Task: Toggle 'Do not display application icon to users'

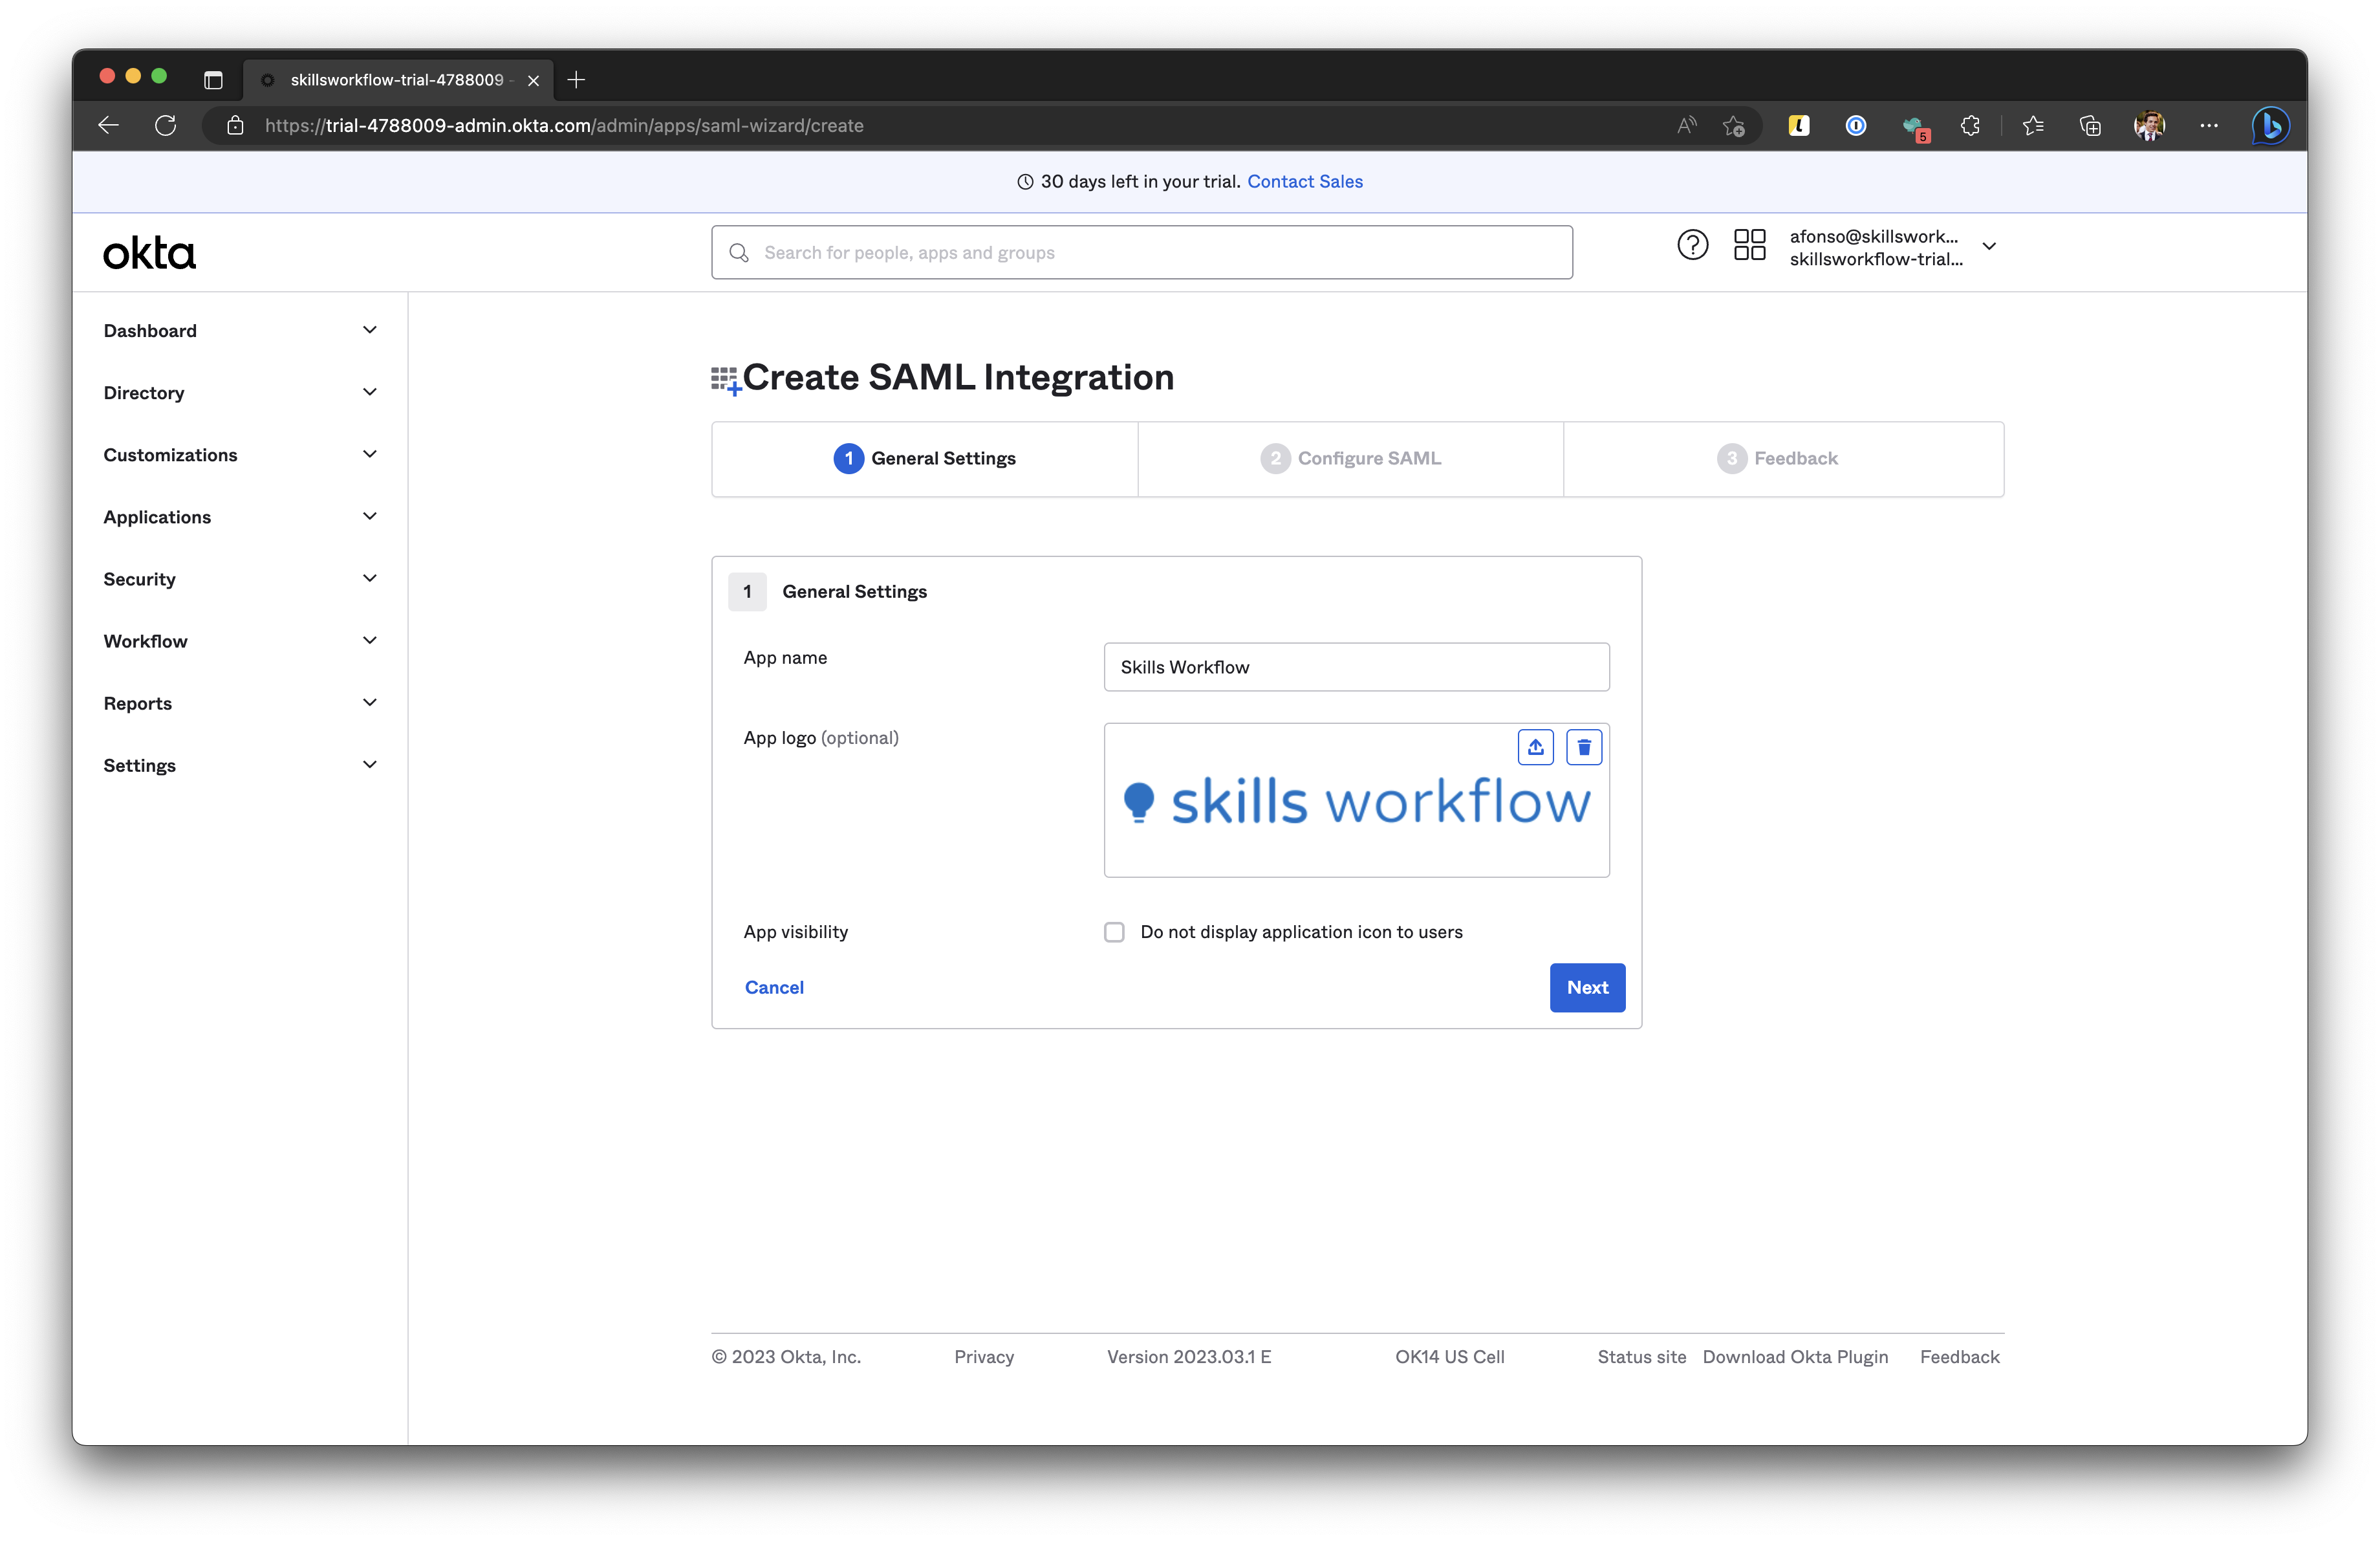Action: pyautogui.click(x=1114, y=932)
